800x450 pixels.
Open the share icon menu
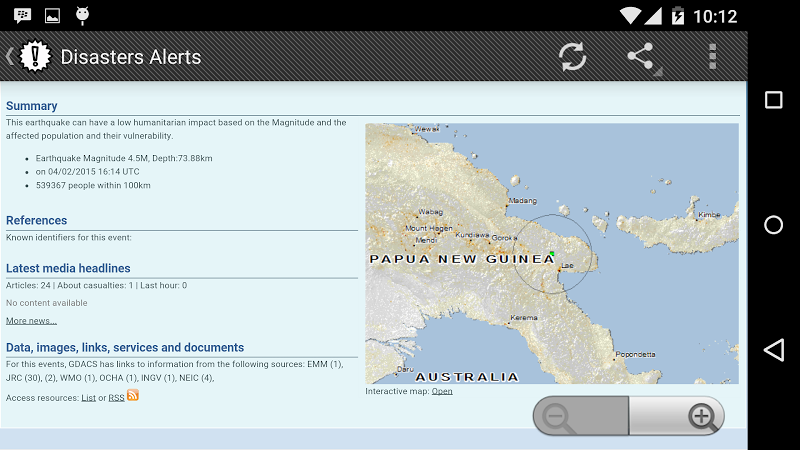coord(642,56)
